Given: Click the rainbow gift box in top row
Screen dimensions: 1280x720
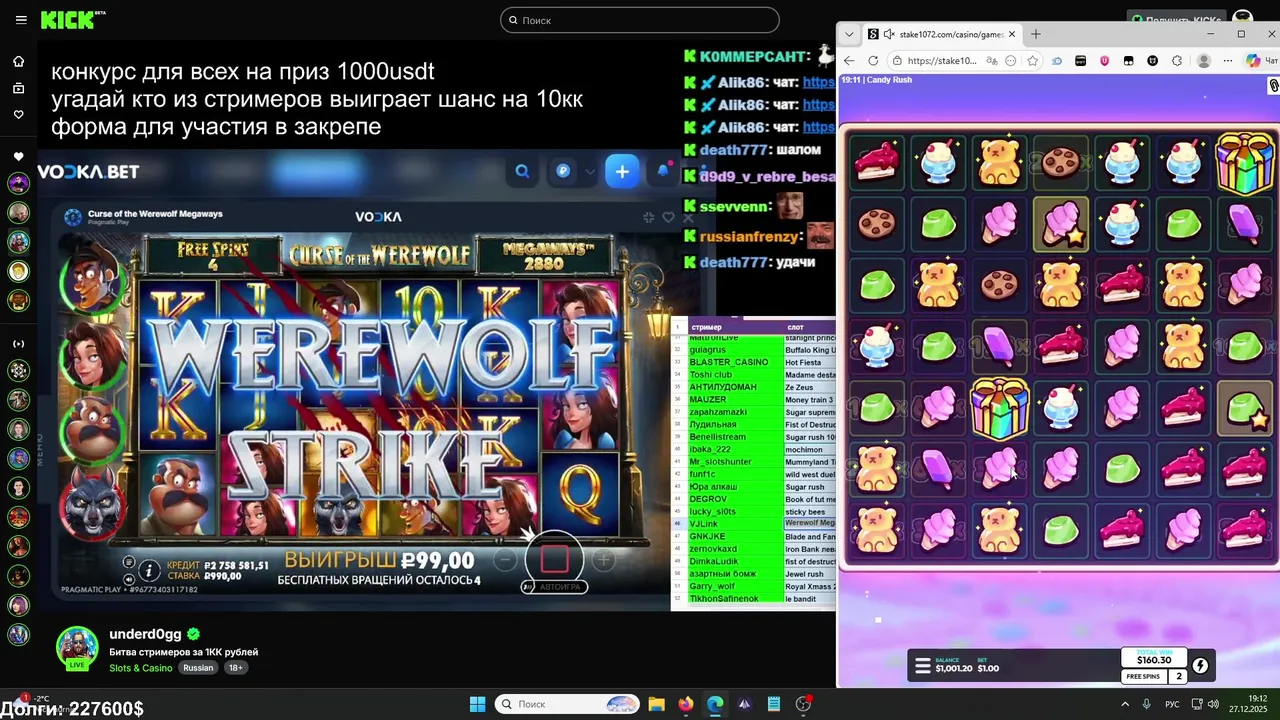Looking at the screenshot, I should tap(1245, 162).
